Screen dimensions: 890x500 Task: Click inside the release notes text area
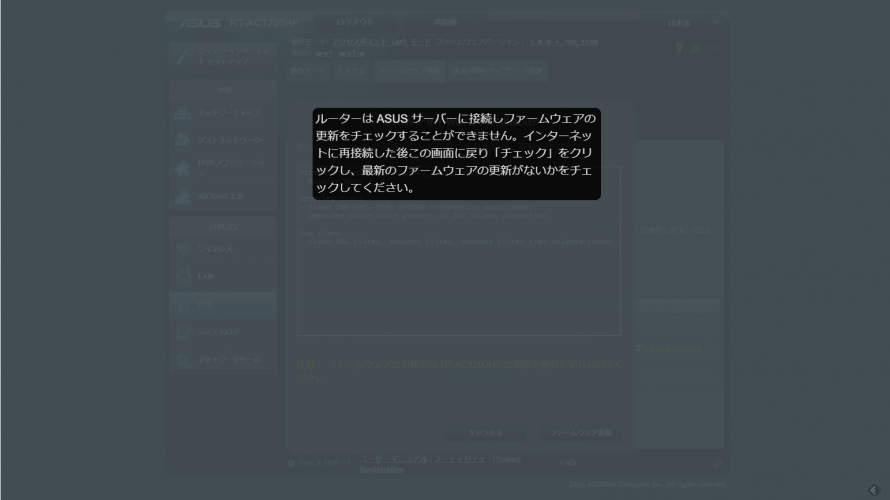click(459, 250)
